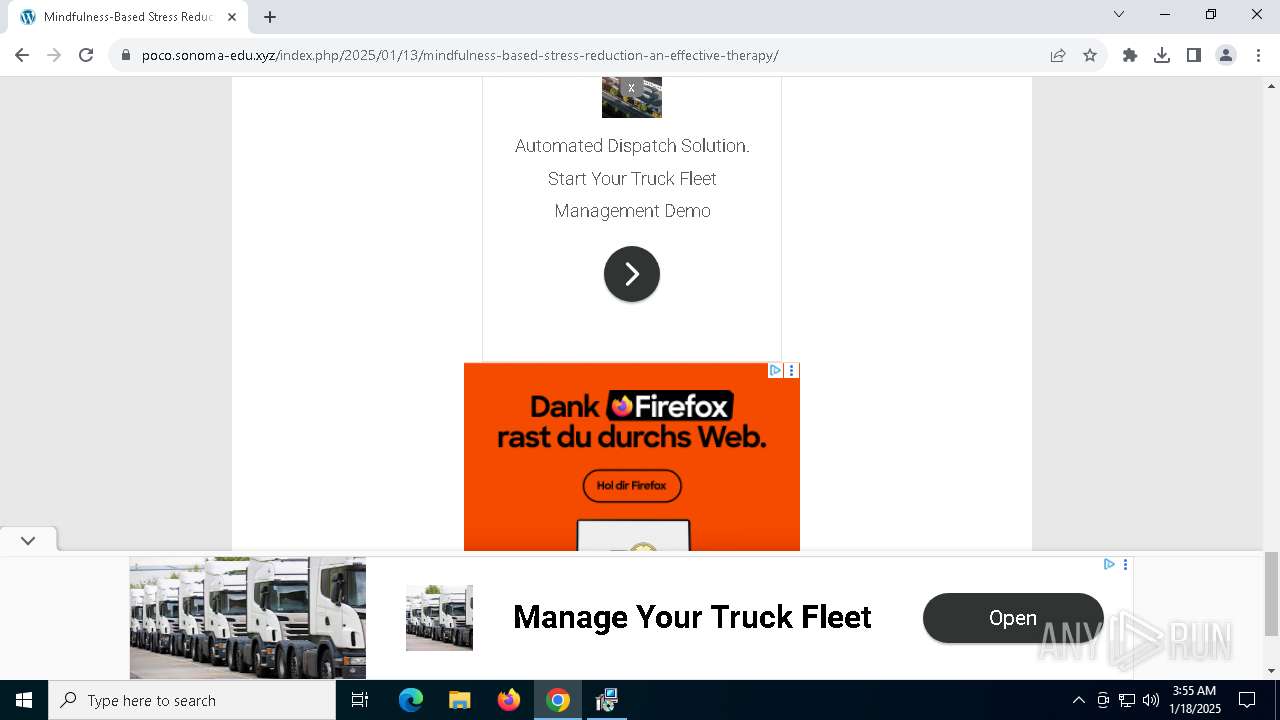Go back to the previous page
This screenshot has width=1280, height=720.
22,55
